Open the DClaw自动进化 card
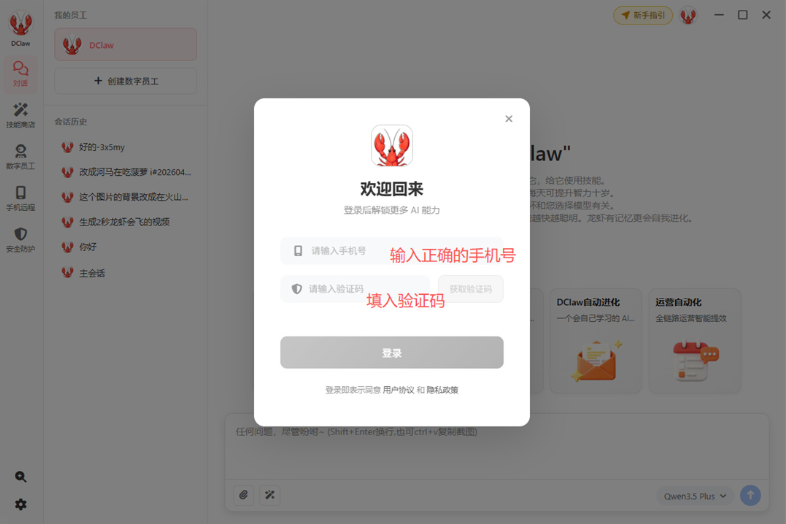Image resolution: width=786 pixels, height=524 pixels. [x=596, y=341]
